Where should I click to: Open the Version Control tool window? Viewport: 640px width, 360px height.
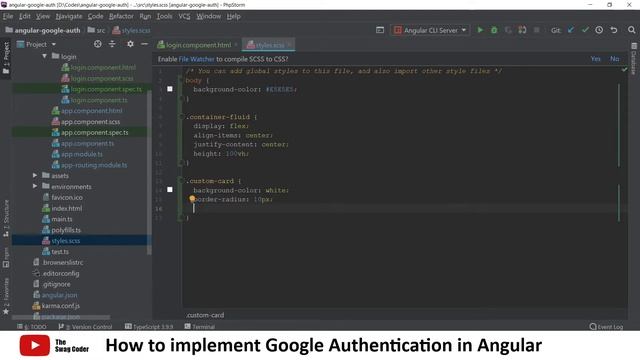tap(85, 327)
